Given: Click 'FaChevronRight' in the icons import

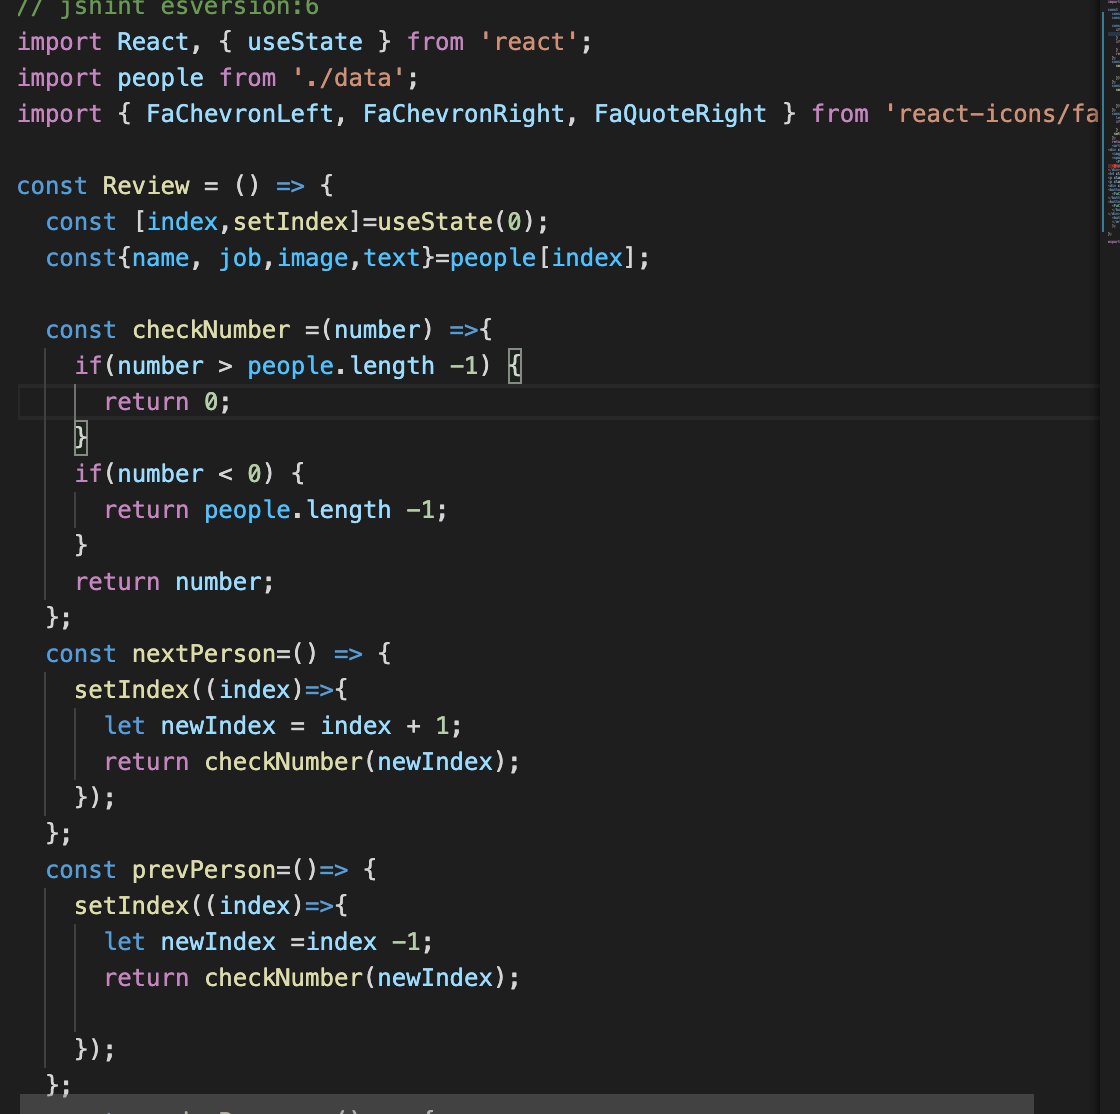Looking at the screenshot, I should [464, 114].
